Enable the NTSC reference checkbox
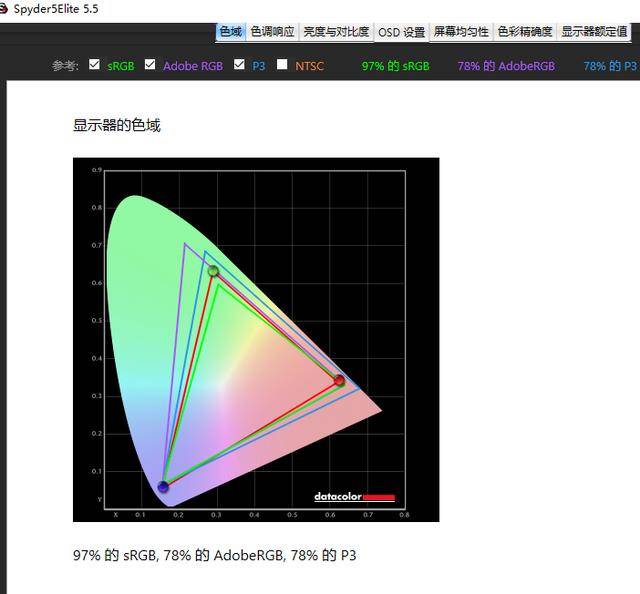 [x=282, y=65]
